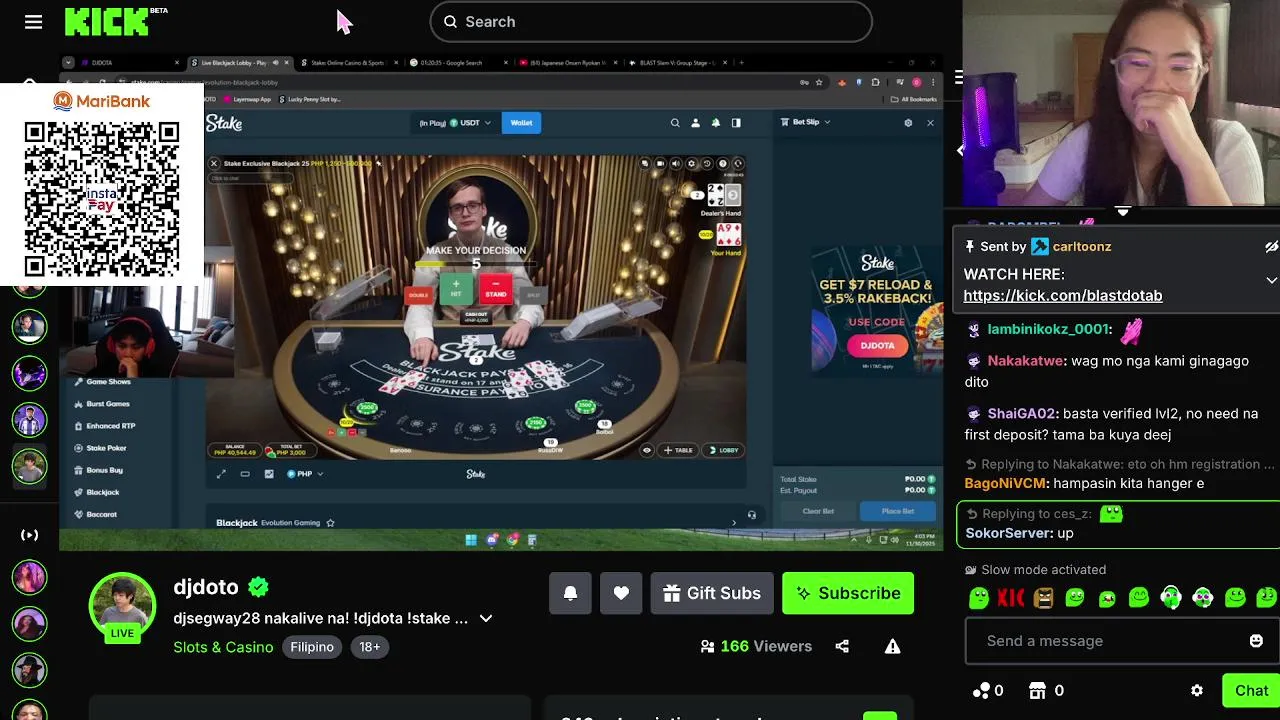The width and height of the screenshot is (1280, 720).
Task: Open chat settings gear
Action: pos(1197,690)
